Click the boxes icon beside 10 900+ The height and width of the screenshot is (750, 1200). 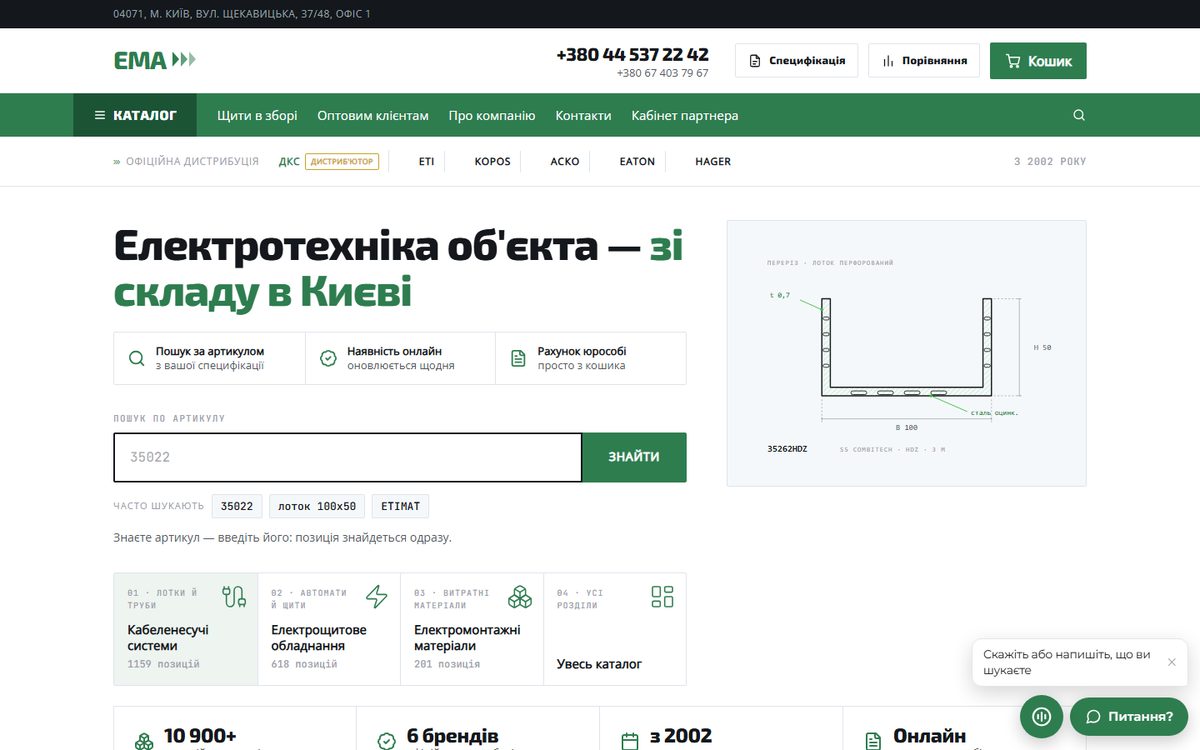[x=145, y=741]
